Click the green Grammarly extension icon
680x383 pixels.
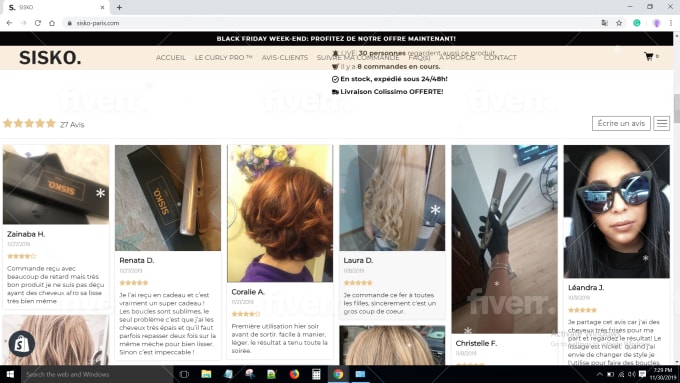637,23
